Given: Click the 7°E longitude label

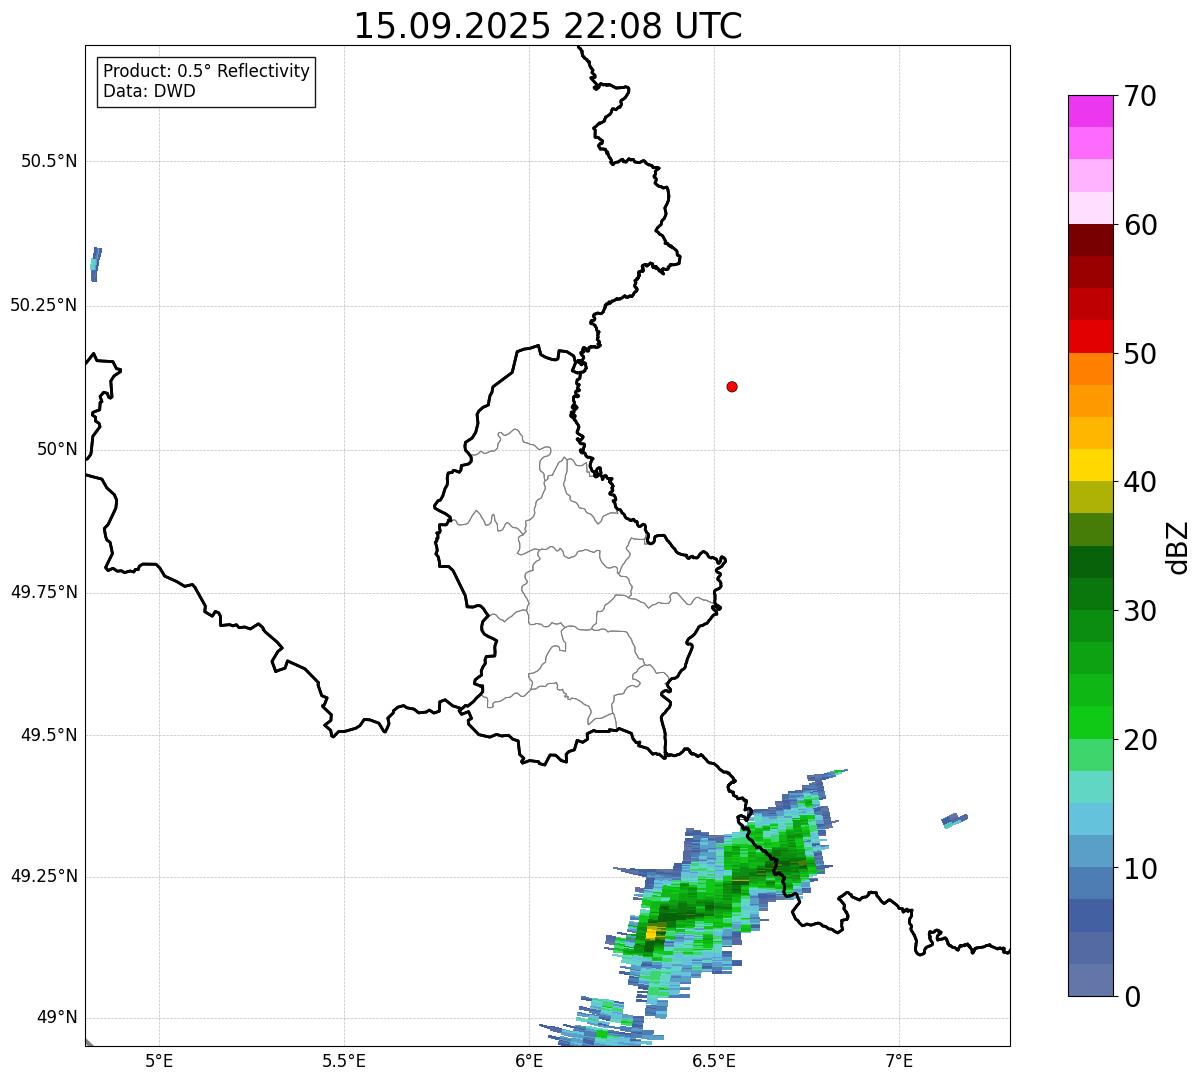Looking at the screenshot, I should pyautogui.click(x=899, y=1061).
